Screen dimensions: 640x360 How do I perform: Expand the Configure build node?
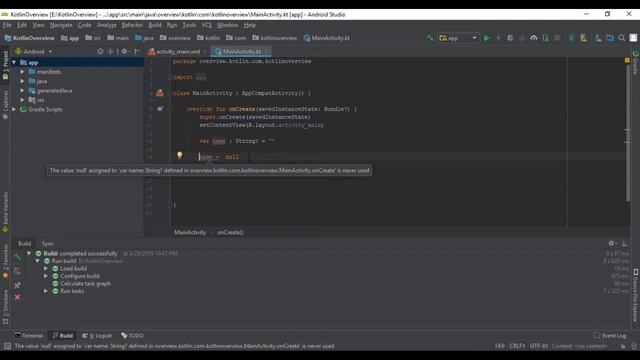46,276
